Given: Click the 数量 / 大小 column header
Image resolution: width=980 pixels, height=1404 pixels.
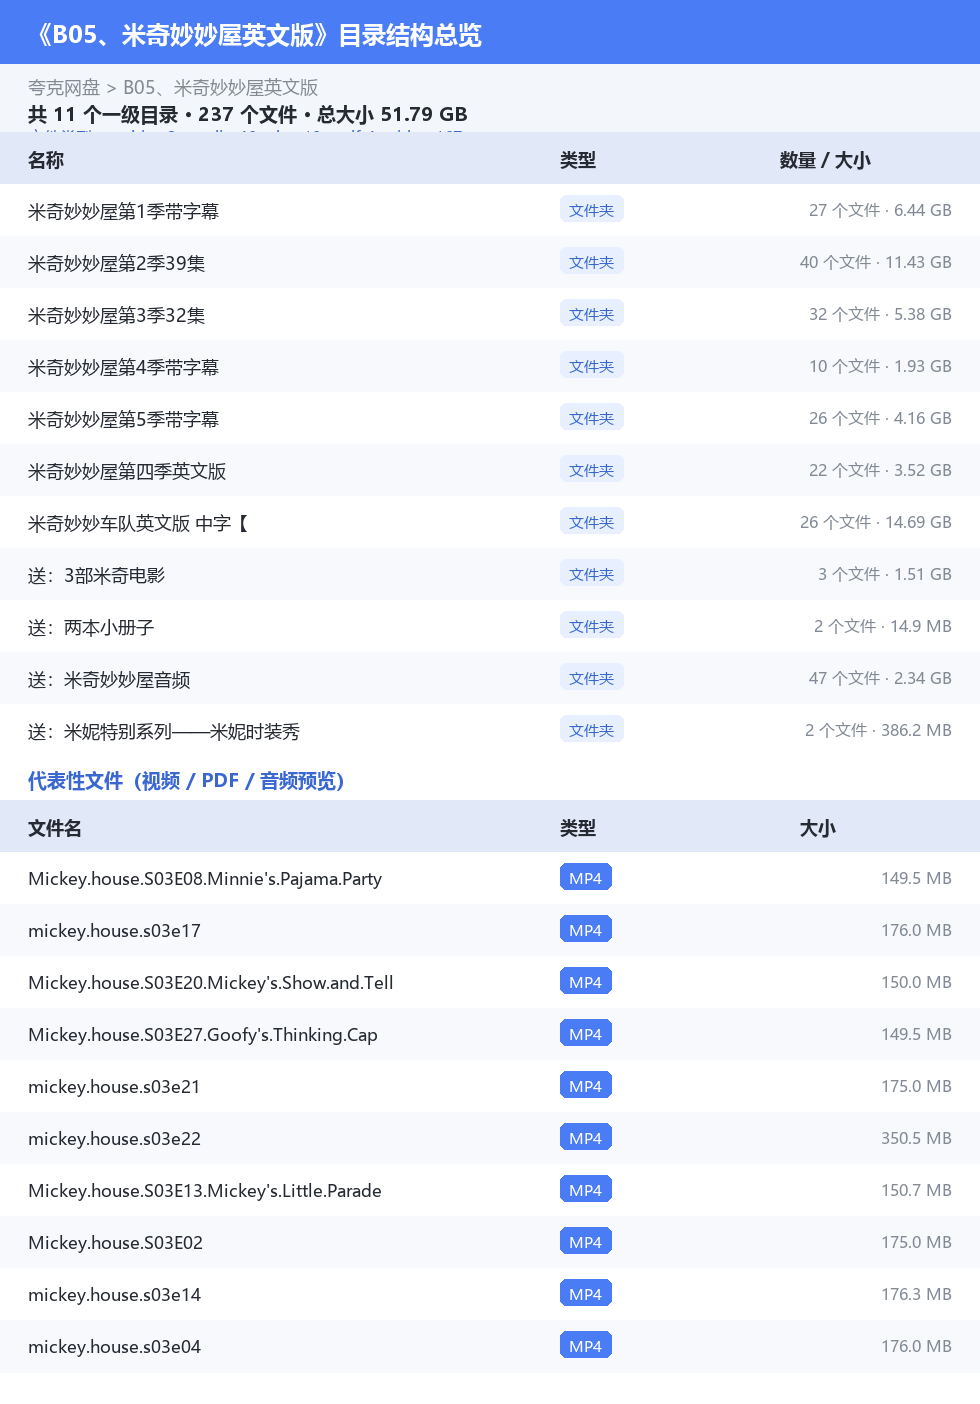Looking at the screenshot, I should tap(825, 160).
